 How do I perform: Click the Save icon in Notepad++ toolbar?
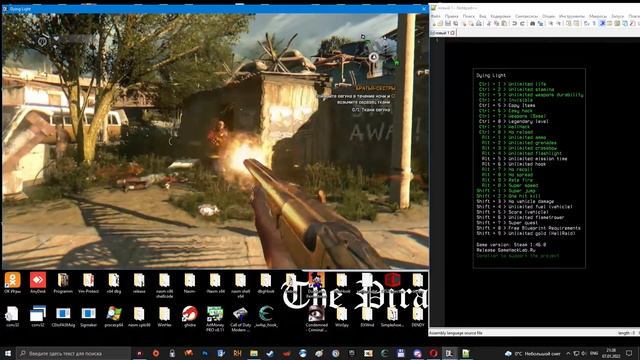pos(448,24)
